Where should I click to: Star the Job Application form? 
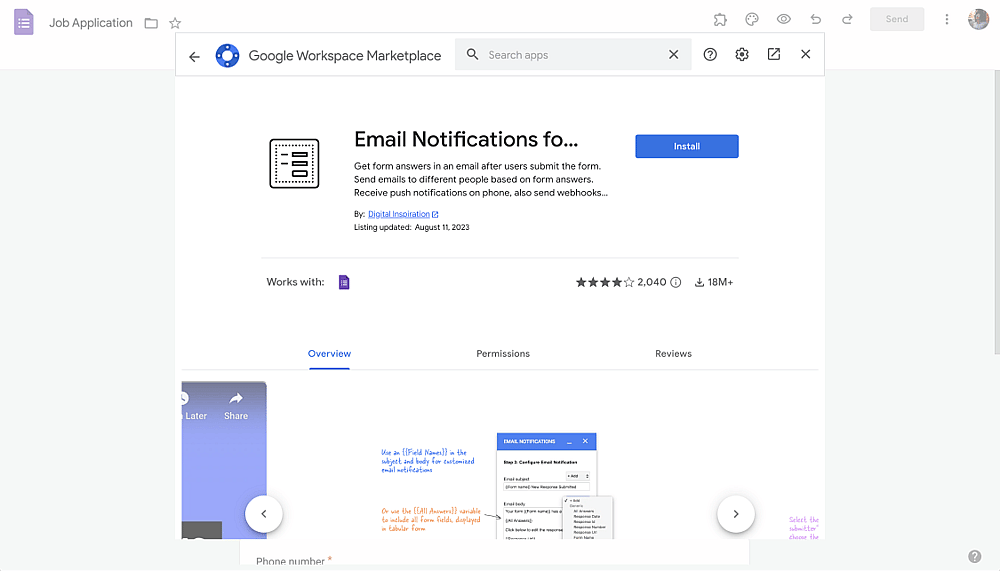click(175, 23)
